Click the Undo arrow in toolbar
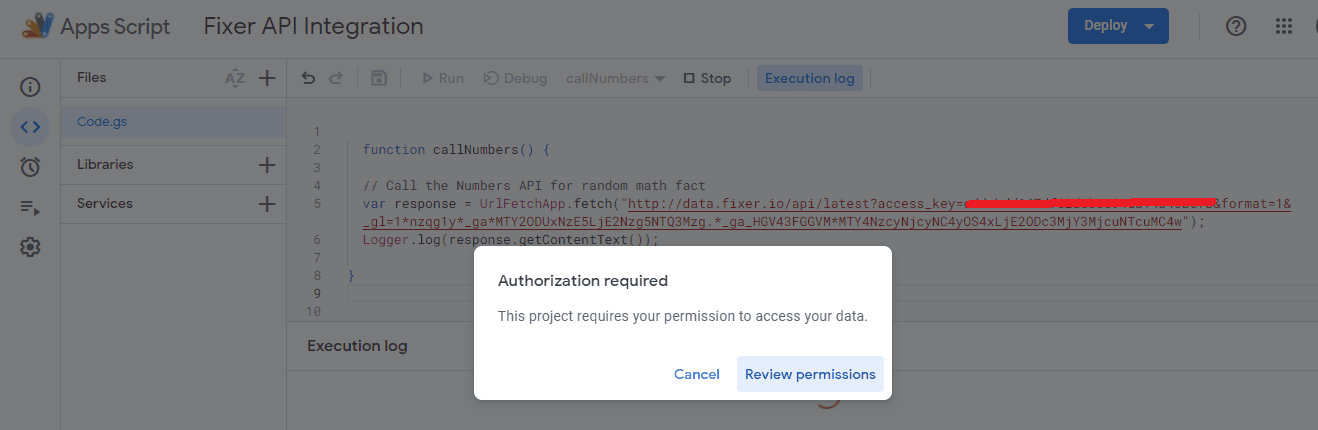This screenshot has width=1318, height=430. coord(308,78)
